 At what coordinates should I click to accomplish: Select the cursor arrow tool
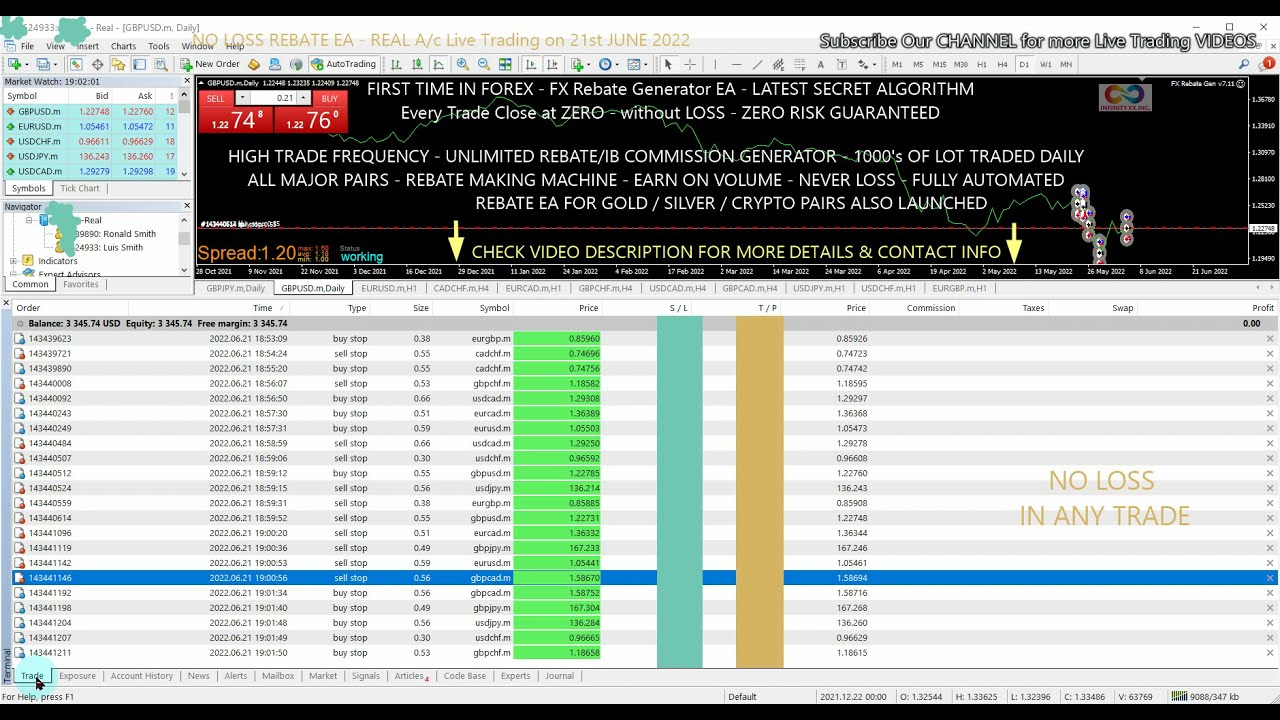(x=668, y=64)
